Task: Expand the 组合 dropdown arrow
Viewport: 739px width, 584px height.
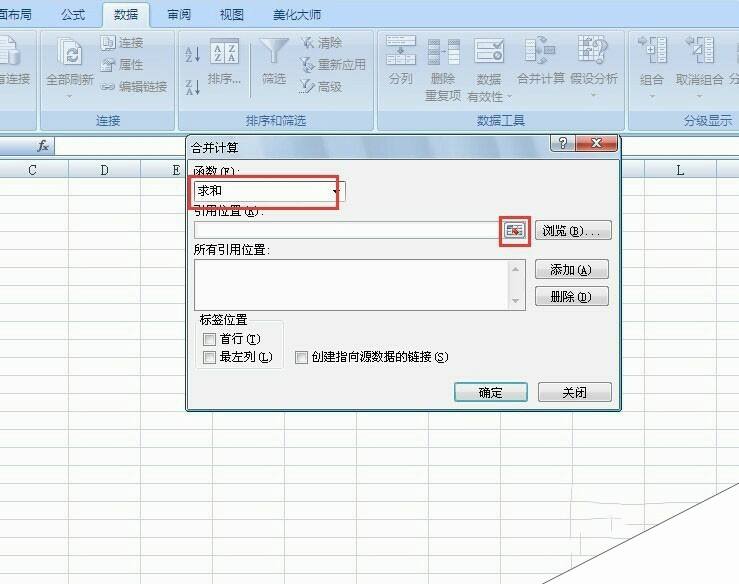Action: coord(652,97)
